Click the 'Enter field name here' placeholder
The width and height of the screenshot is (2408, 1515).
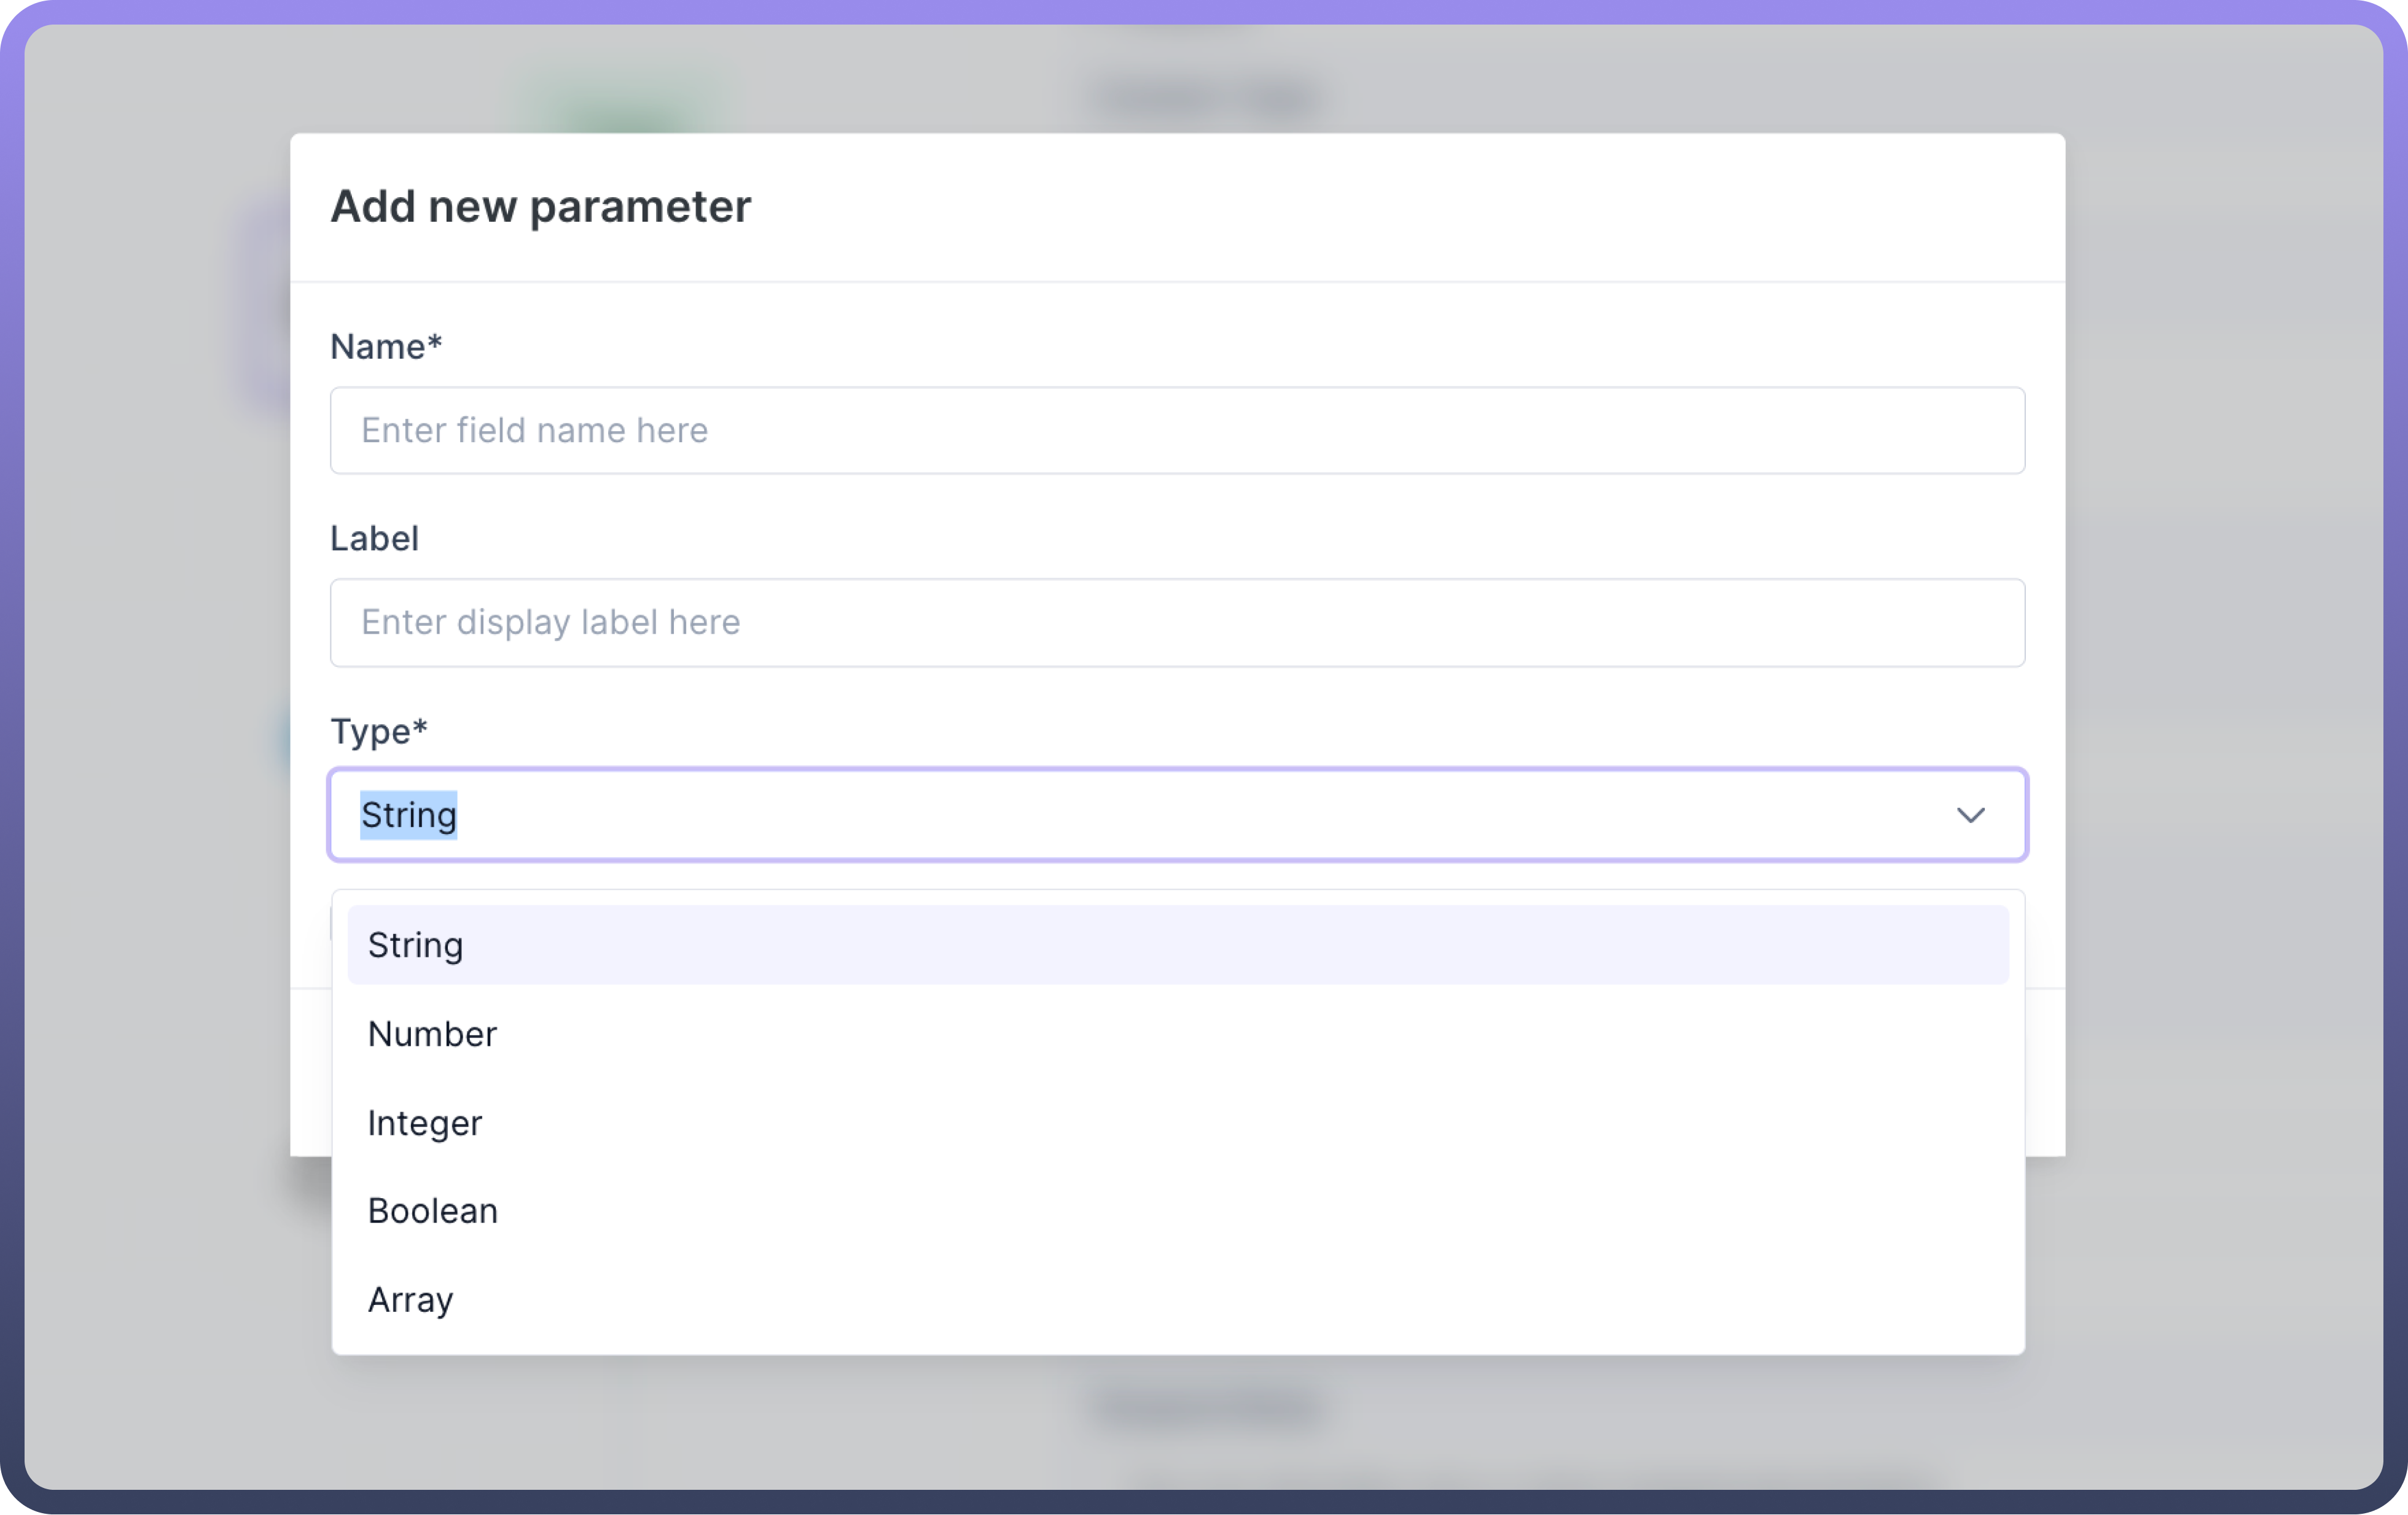[534, 431]
